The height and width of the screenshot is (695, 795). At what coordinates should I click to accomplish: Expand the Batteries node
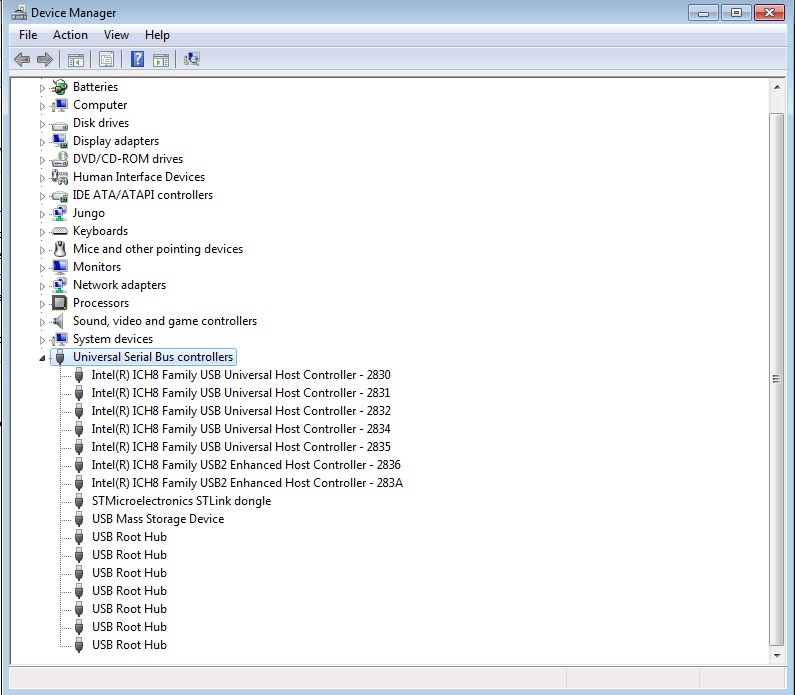pyautogui.click(x=42, y=88)
